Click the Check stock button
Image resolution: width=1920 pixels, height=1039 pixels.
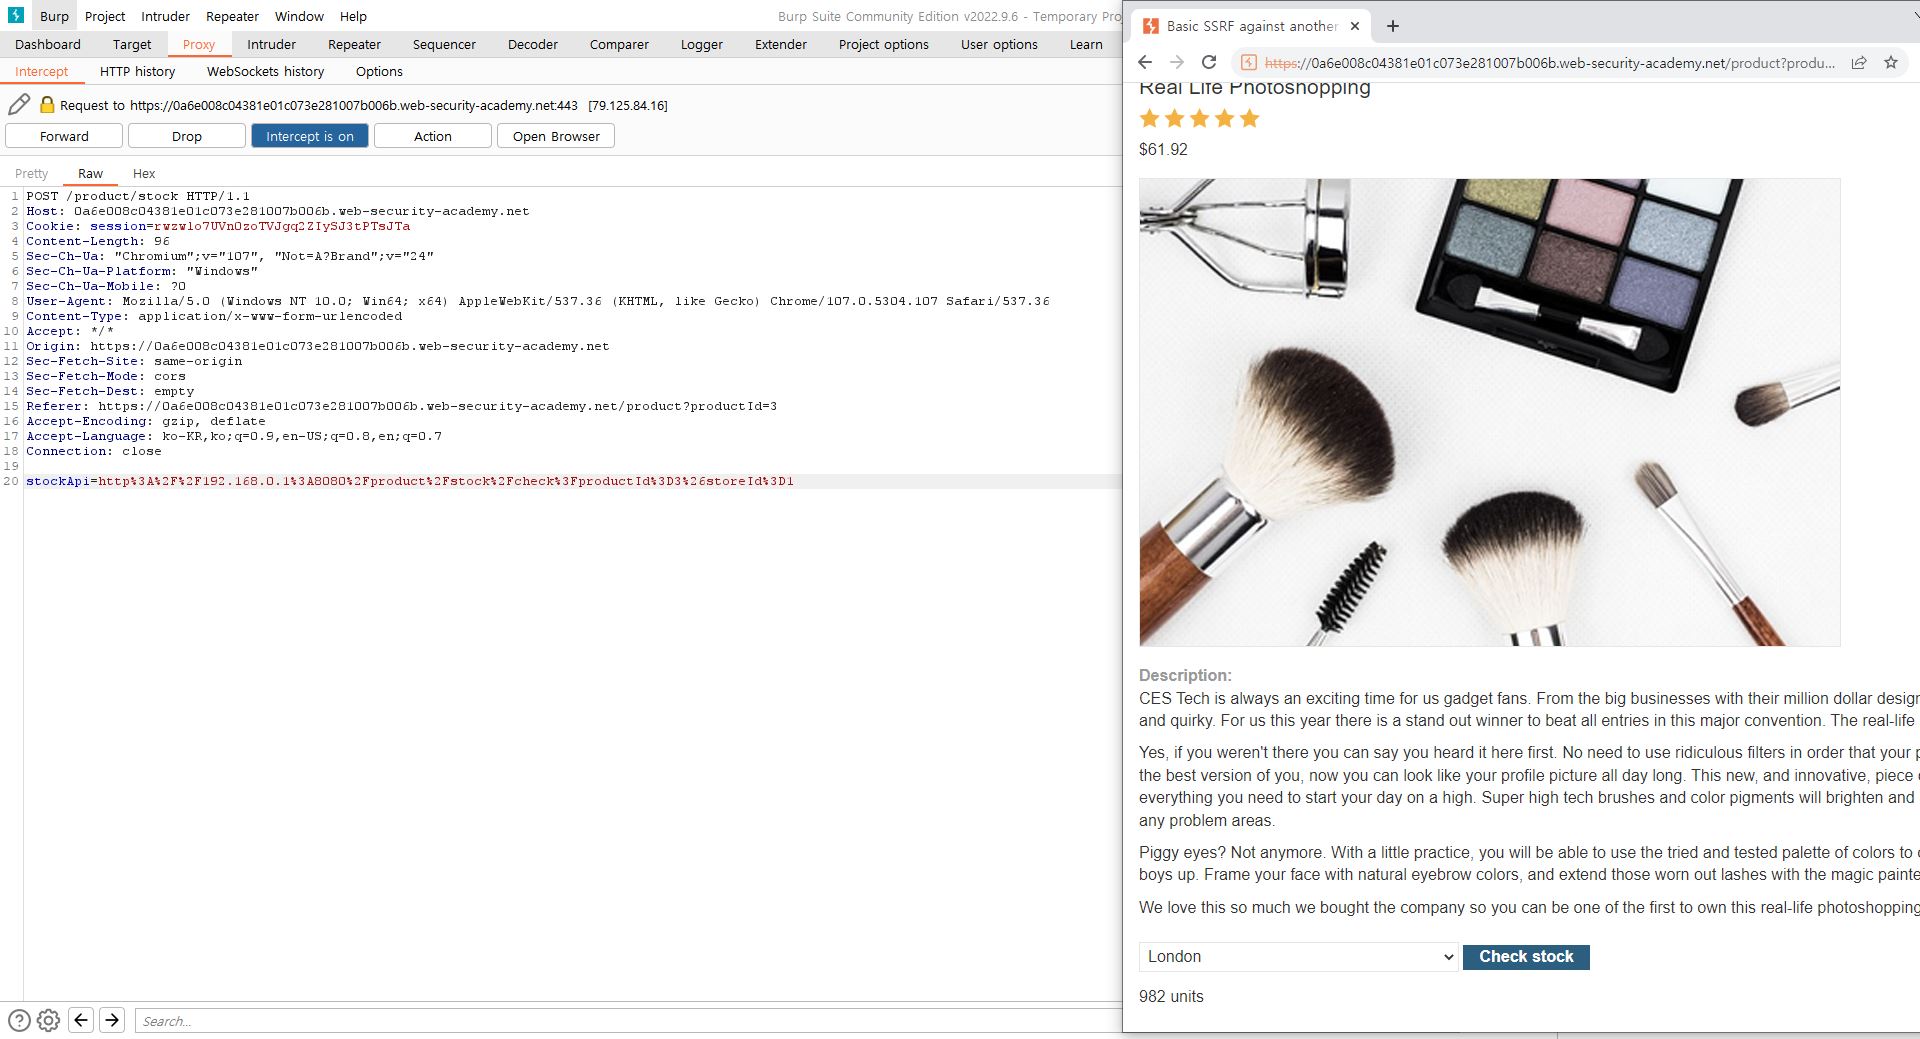[1526, 957]
